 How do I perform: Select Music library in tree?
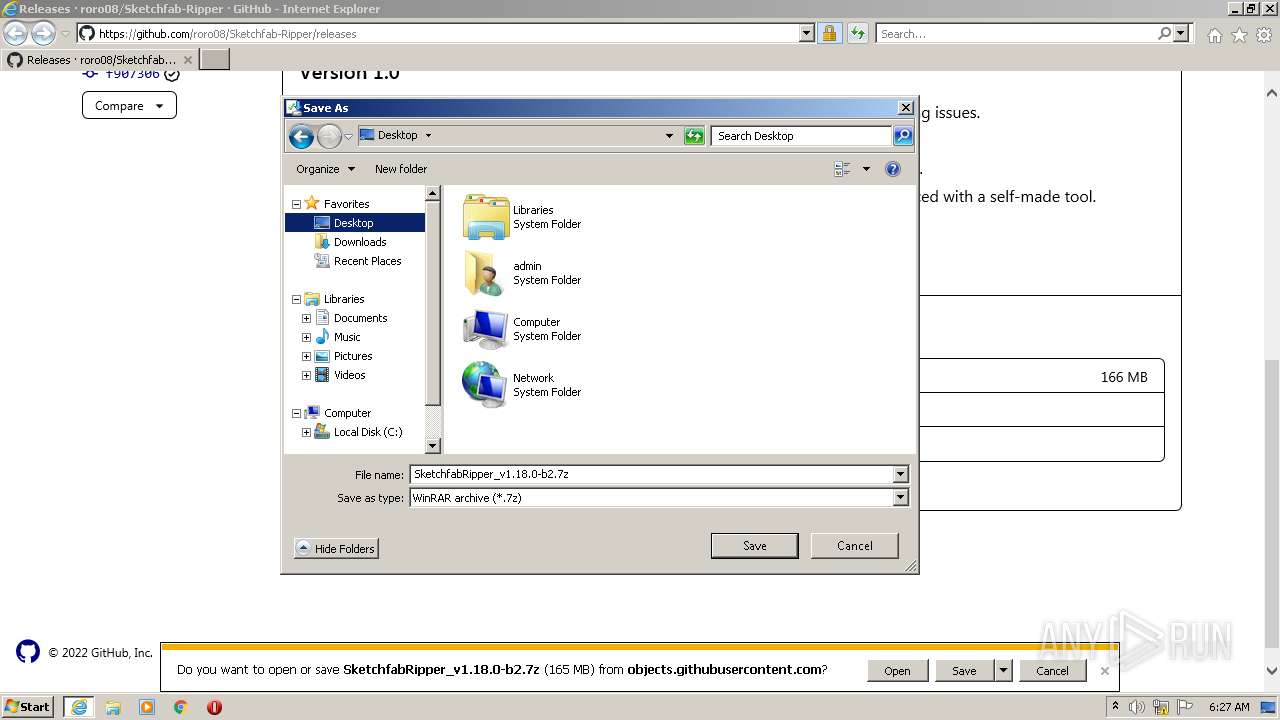(x=347, y=337)
